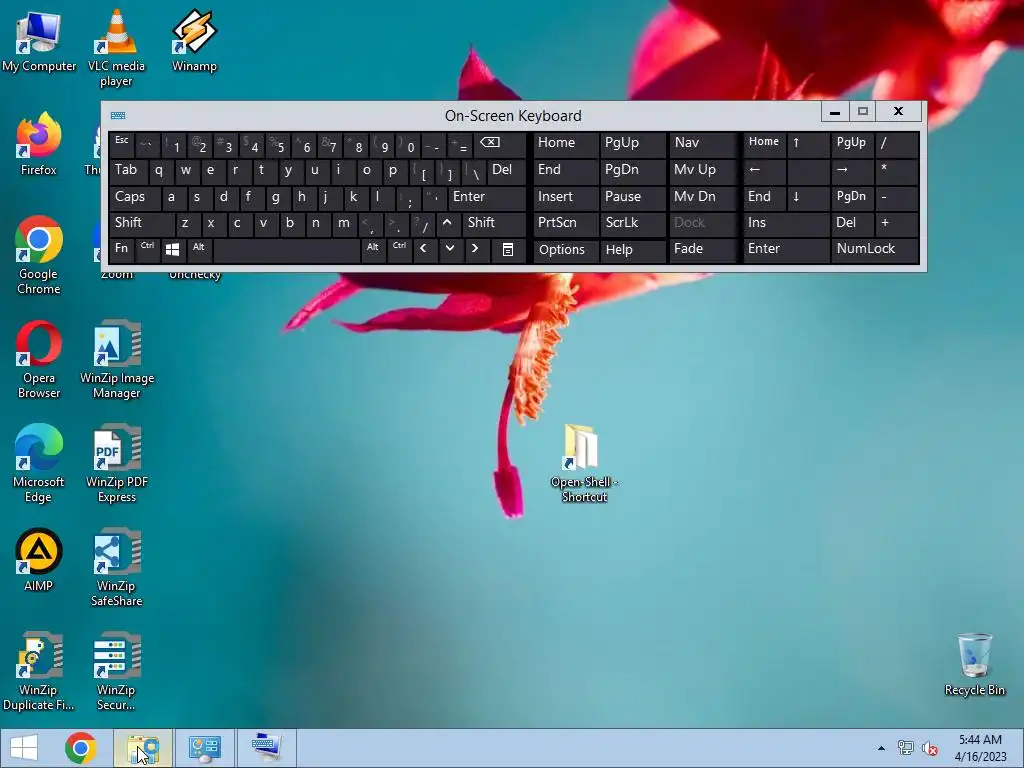
Task: Toggle the right Shift key
Action: (494, 223)
